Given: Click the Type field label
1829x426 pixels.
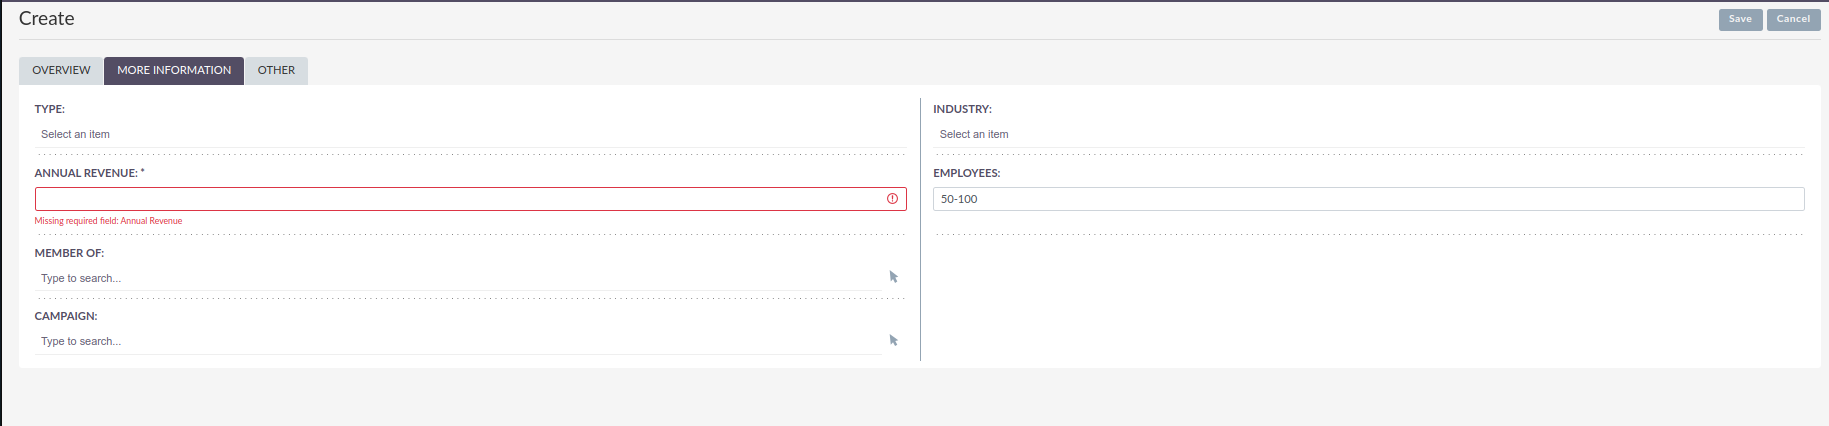Looking at the screenshot, I should [x=50, y=109].
